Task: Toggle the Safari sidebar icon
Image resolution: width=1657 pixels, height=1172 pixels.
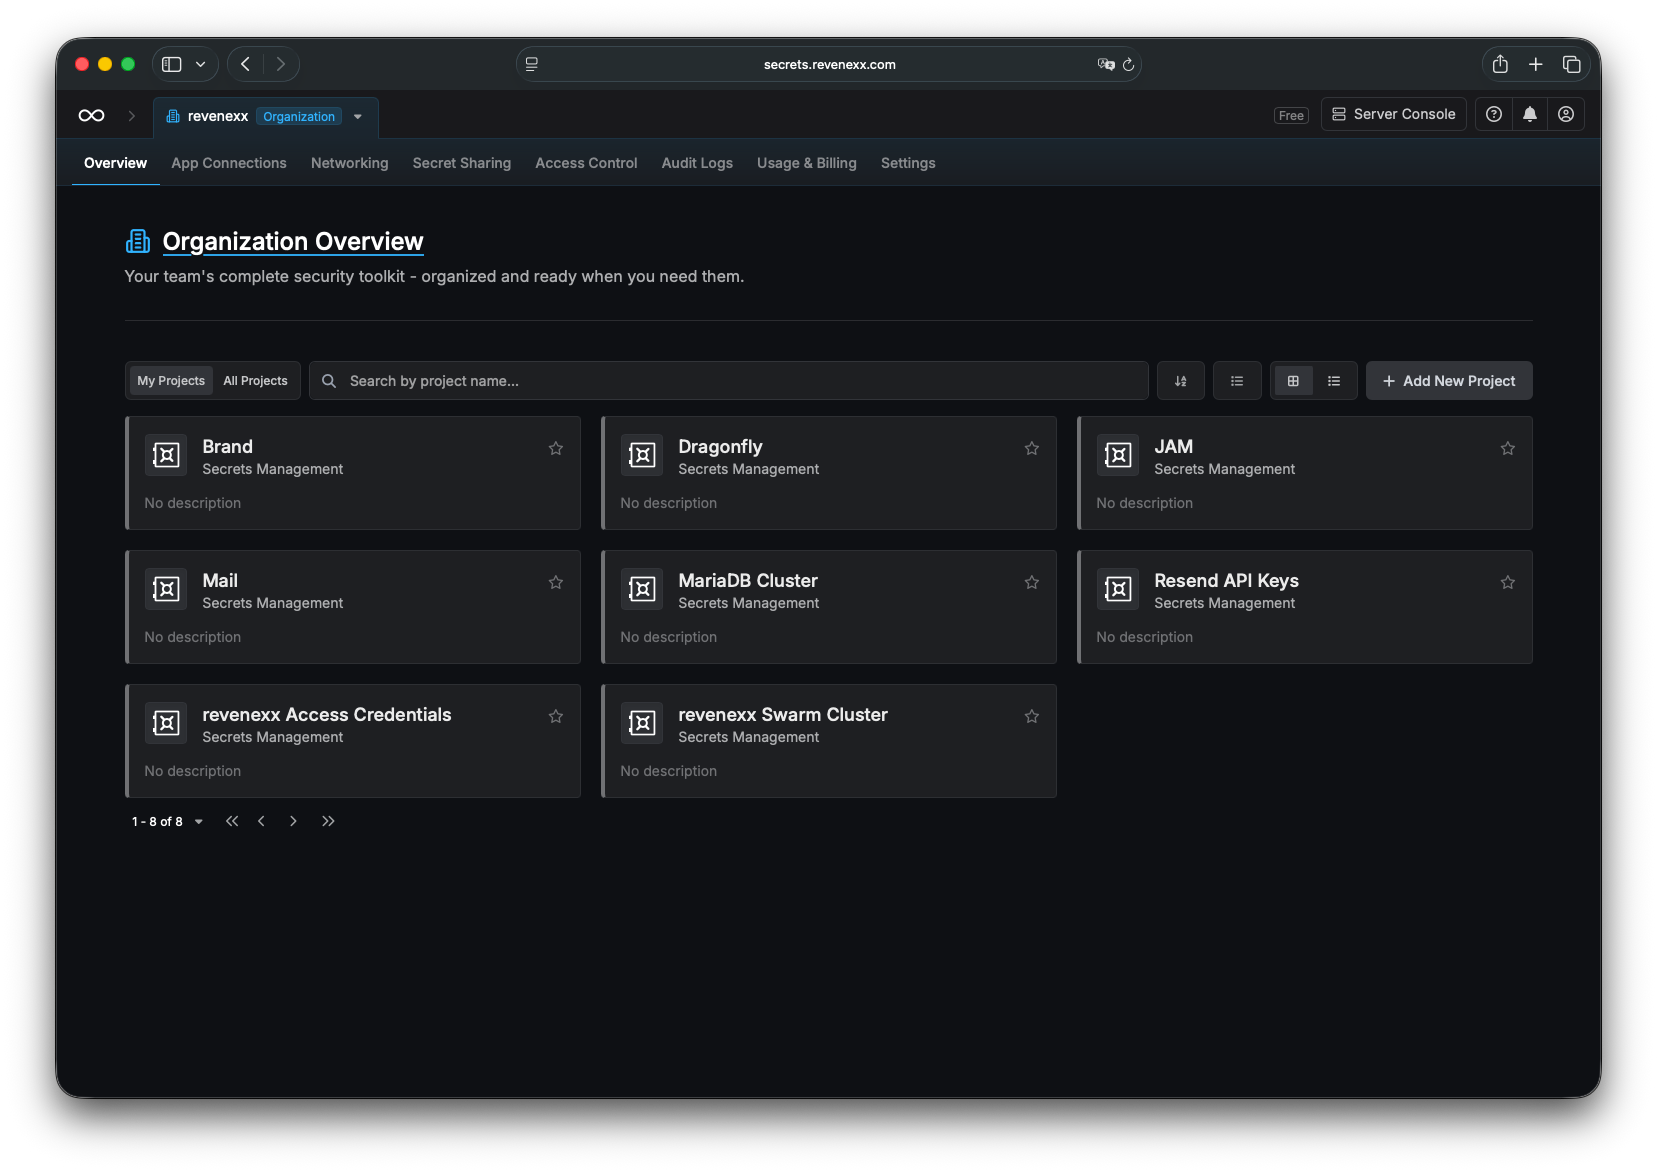Action: pyautogui.click(x=172, y=64)
